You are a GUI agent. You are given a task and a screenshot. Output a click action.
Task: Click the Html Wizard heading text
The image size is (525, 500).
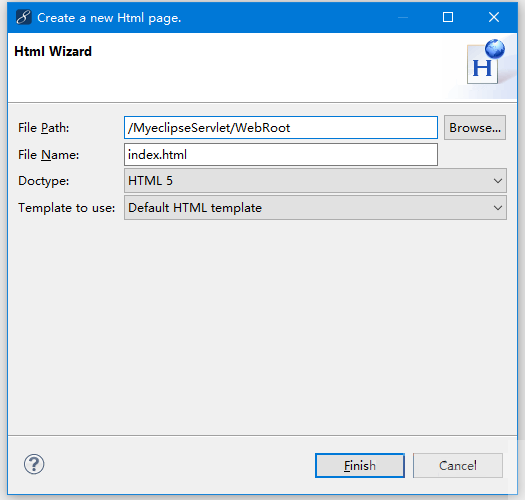(x=53, y=52)
